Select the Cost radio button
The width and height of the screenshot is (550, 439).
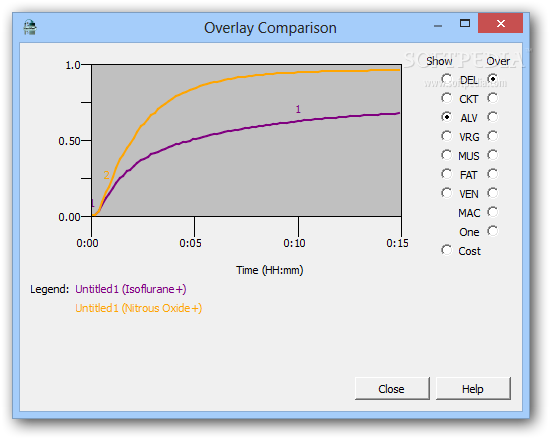(447, 250)
